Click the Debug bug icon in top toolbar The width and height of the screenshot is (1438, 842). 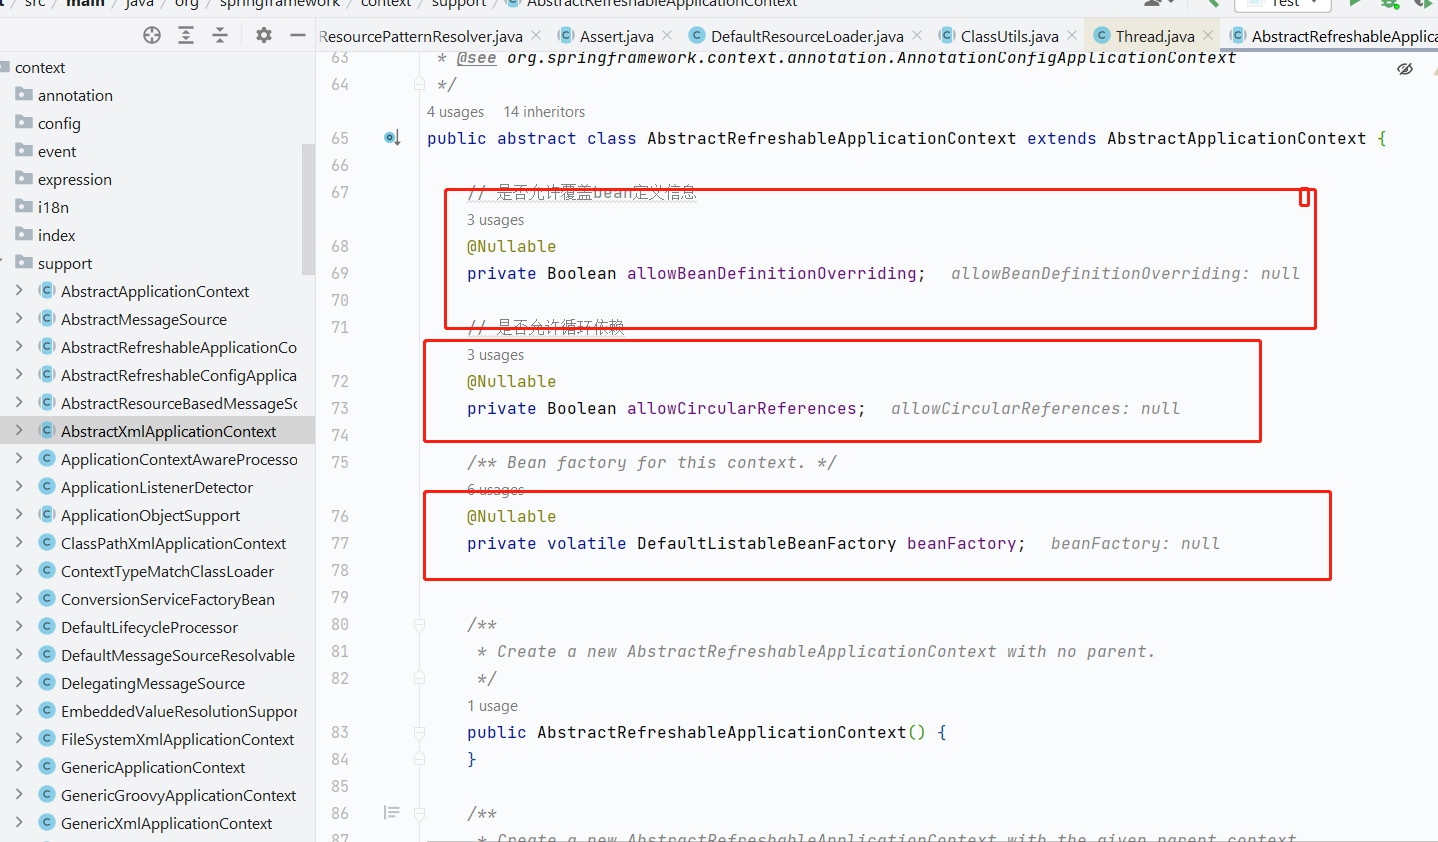(1389, 3)
